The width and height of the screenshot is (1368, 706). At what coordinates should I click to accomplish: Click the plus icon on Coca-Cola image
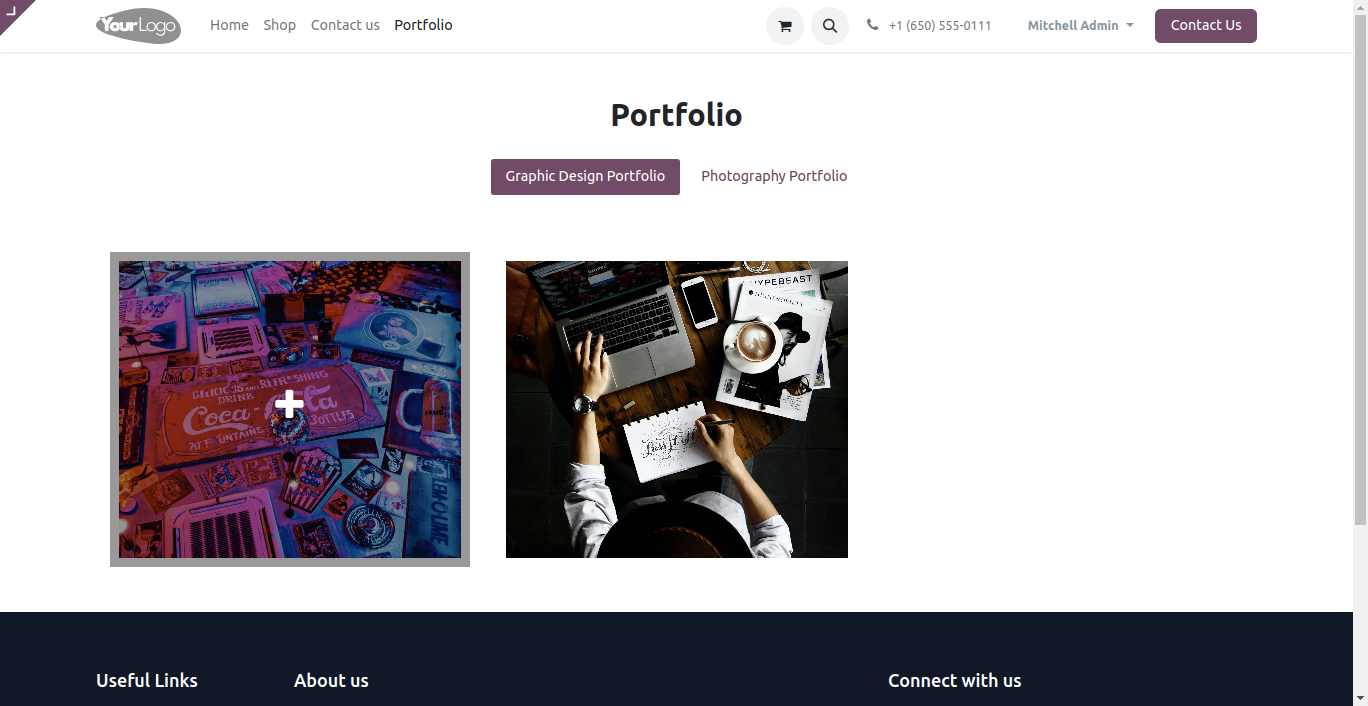290,404
